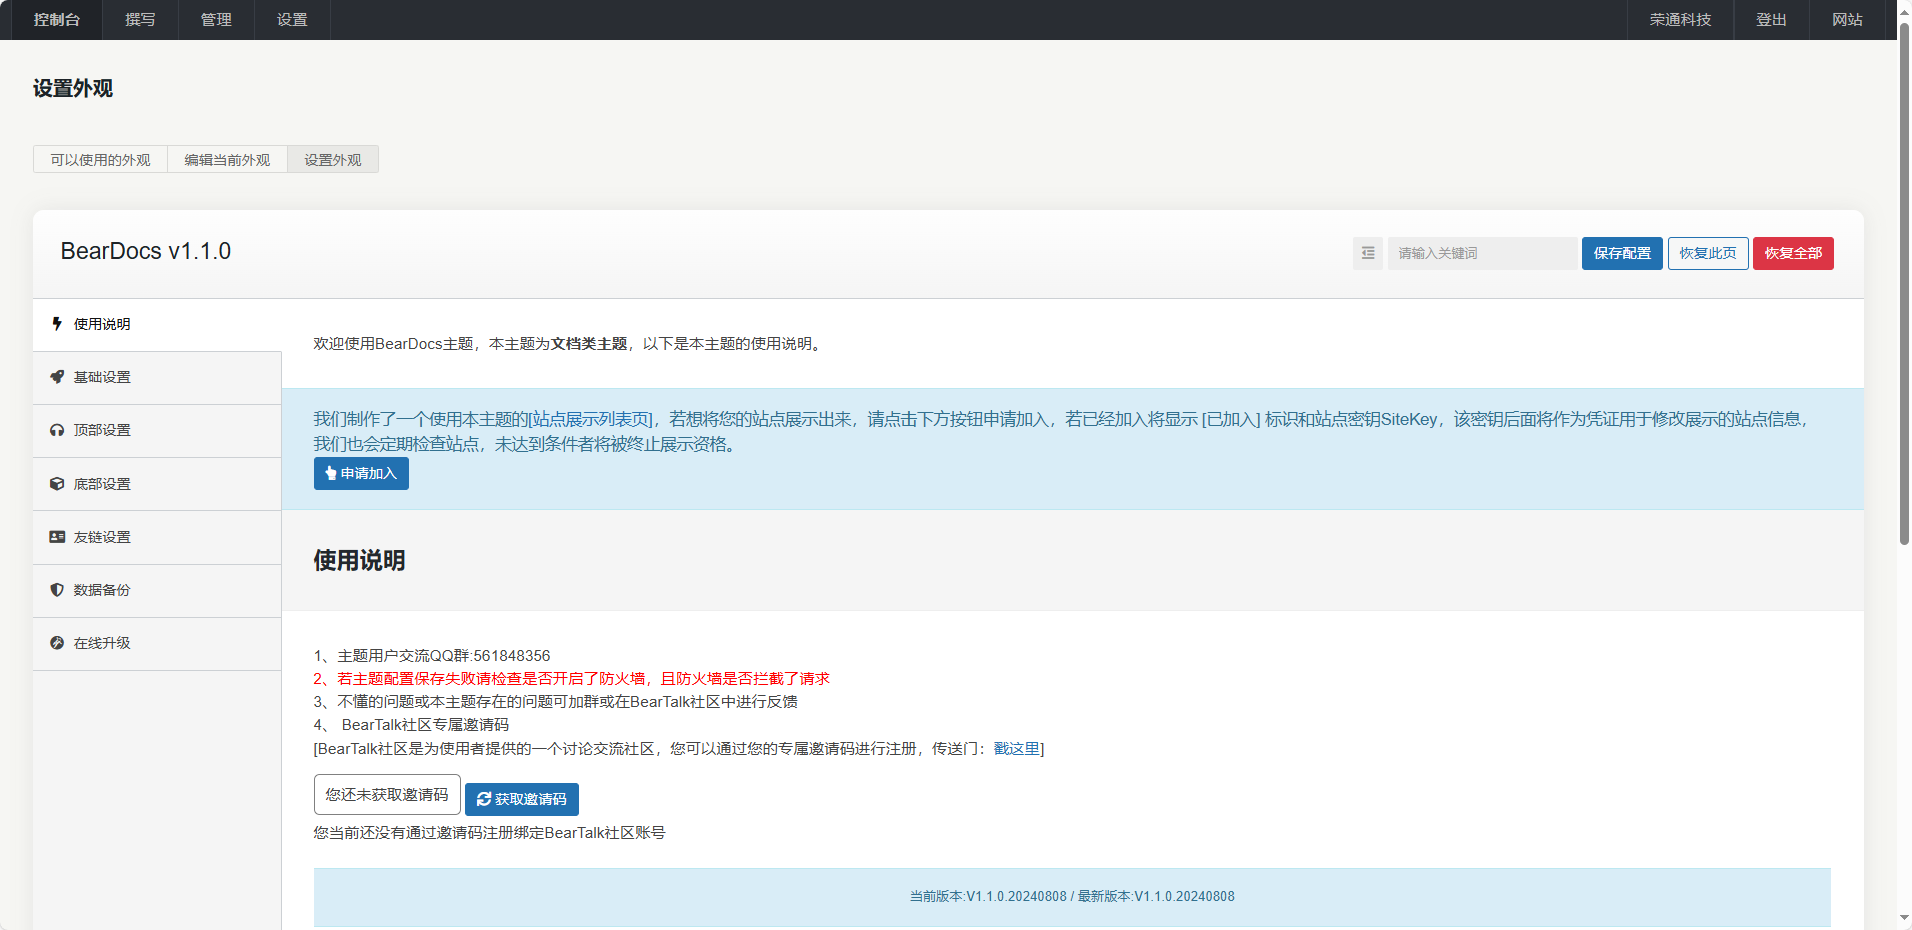This screenshot has height=930, width=1912.
Task: Click the headphone icon for 顶部设置
Action: click(57, 430)
